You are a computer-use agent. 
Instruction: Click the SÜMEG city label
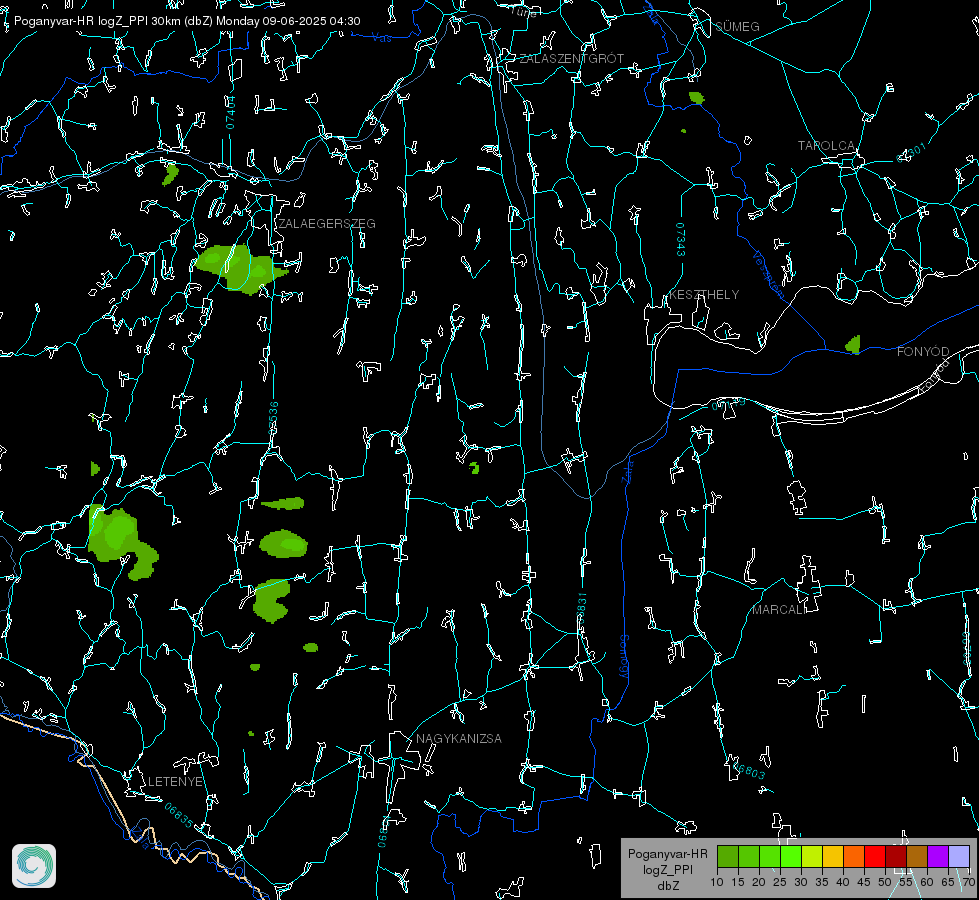[737, 27]
